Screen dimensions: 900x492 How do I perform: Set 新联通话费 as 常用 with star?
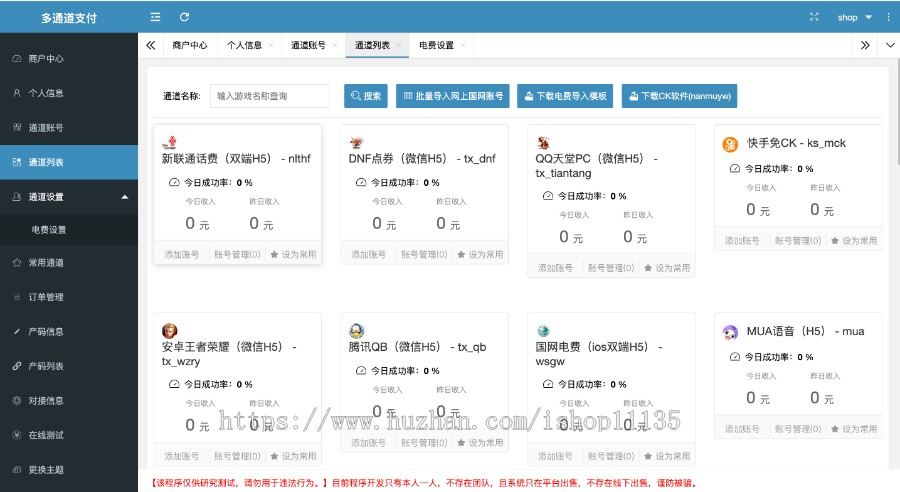293,254
